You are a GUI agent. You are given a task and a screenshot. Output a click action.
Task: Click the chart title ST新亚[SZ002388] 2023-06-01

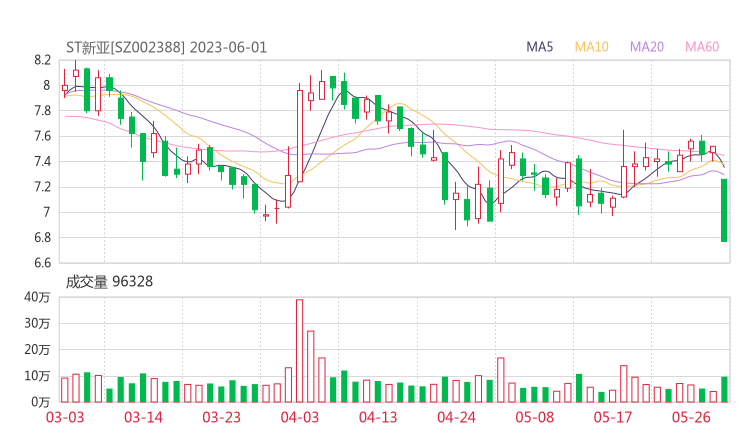tap(167, 48)
